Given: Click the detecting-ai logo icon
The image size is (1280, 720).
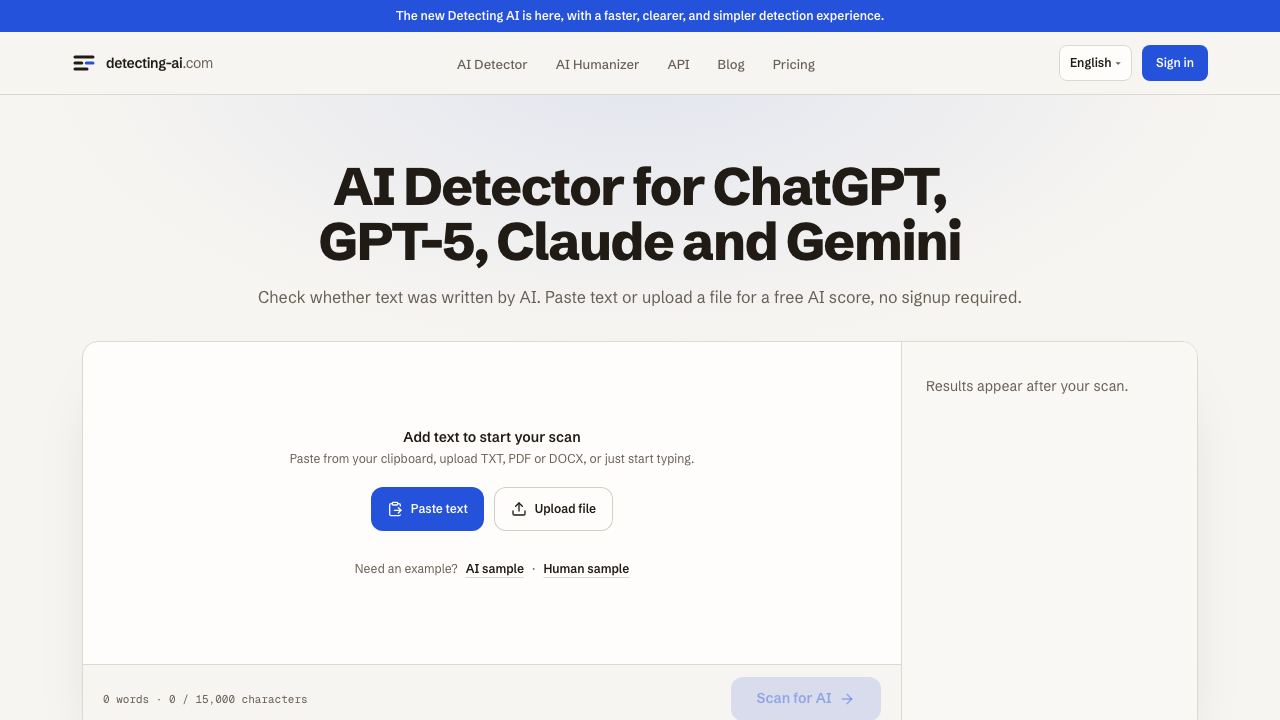Looking at the screenshot, I should pyautogui.click(x=84, y=63).
